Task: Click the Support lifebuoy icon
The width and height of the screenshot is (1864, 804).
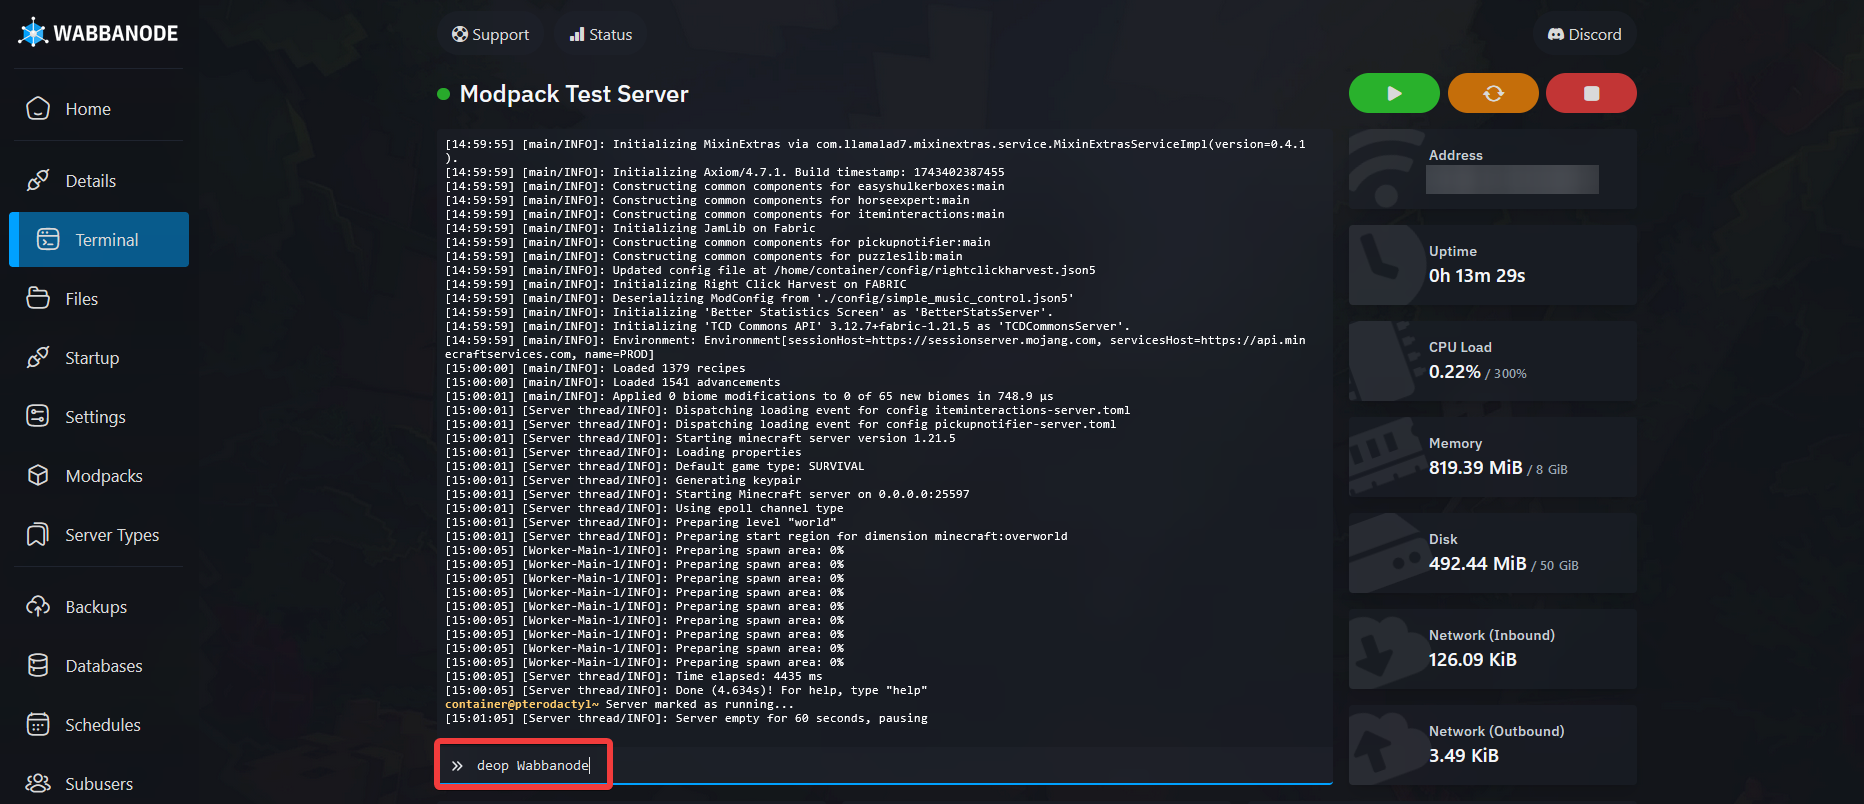Action: tap(460, 34)
